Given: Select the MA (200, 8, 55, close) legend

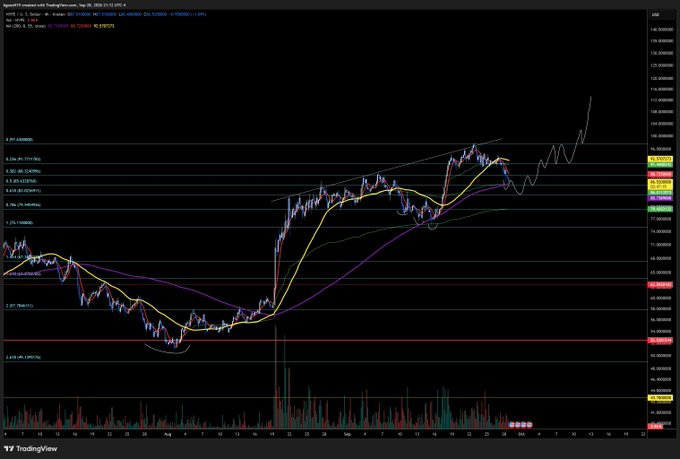Looking at the screenshot, I should 26,26.
